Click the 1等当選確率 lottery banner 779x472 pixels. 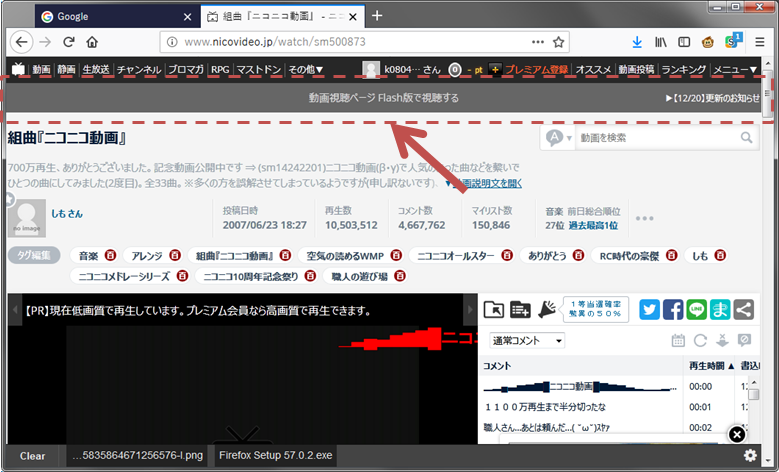coord(596,309)
